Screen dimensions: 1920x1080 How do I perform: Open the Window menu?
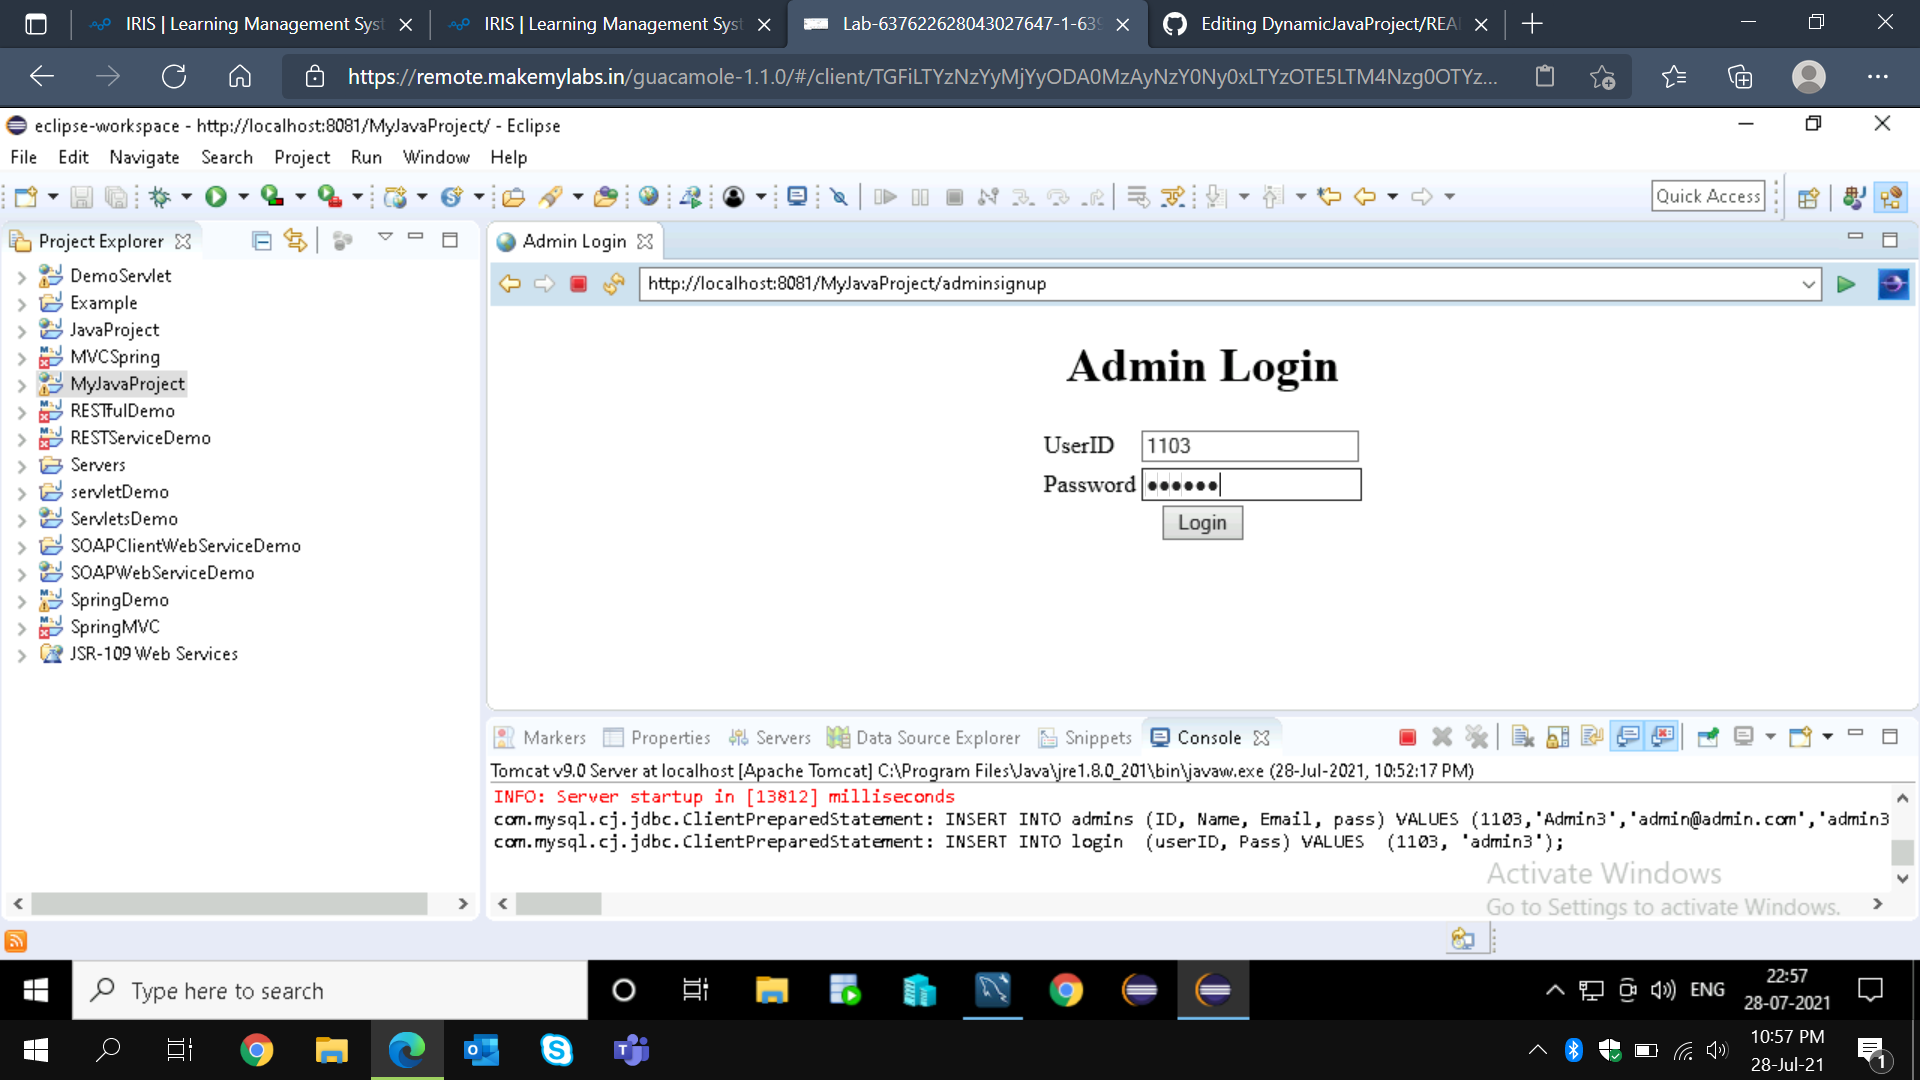(x=436, y=157)
